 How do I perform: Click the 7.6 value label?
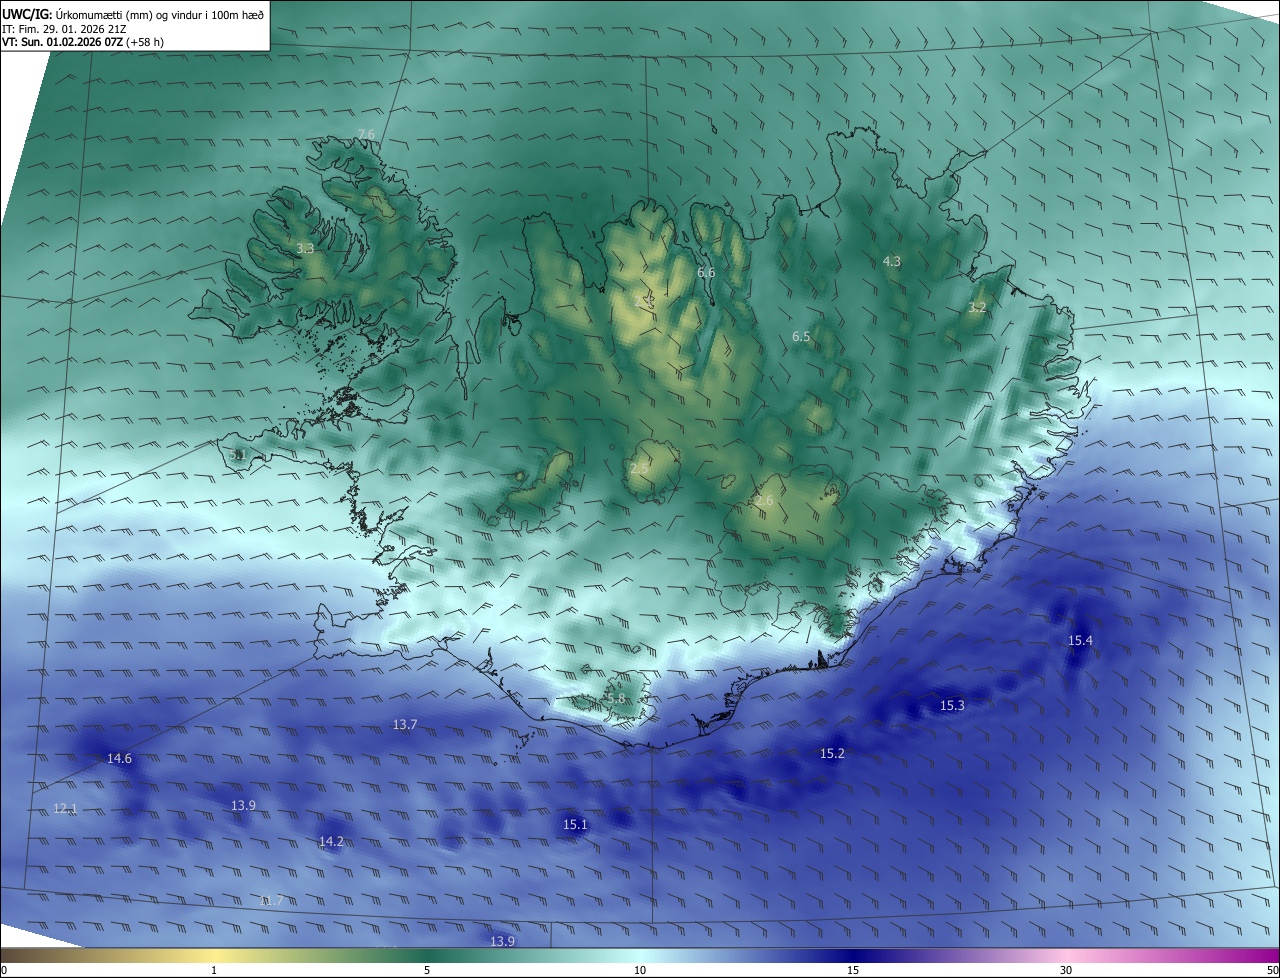tap(366, 134)
